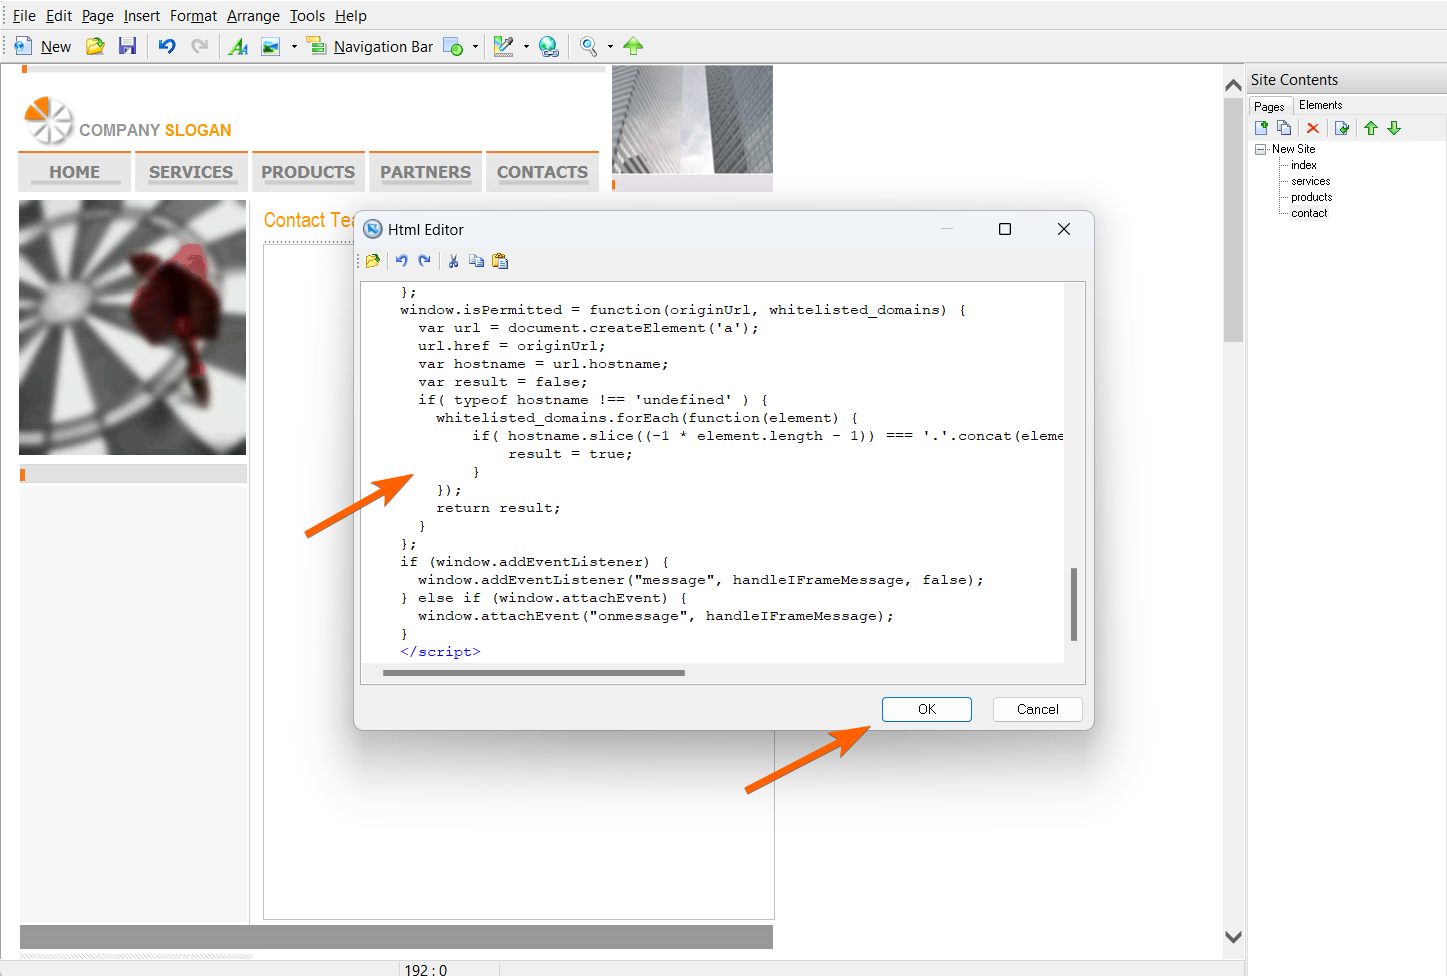Expand the dropdown arrow after Navigation Bar
The height and width of the screenshot is (976, 1447).
(475, 46)
